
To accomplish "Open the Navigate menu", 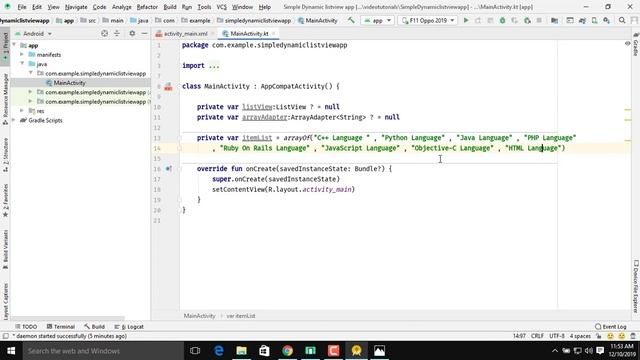I will [x=76, y=7].
